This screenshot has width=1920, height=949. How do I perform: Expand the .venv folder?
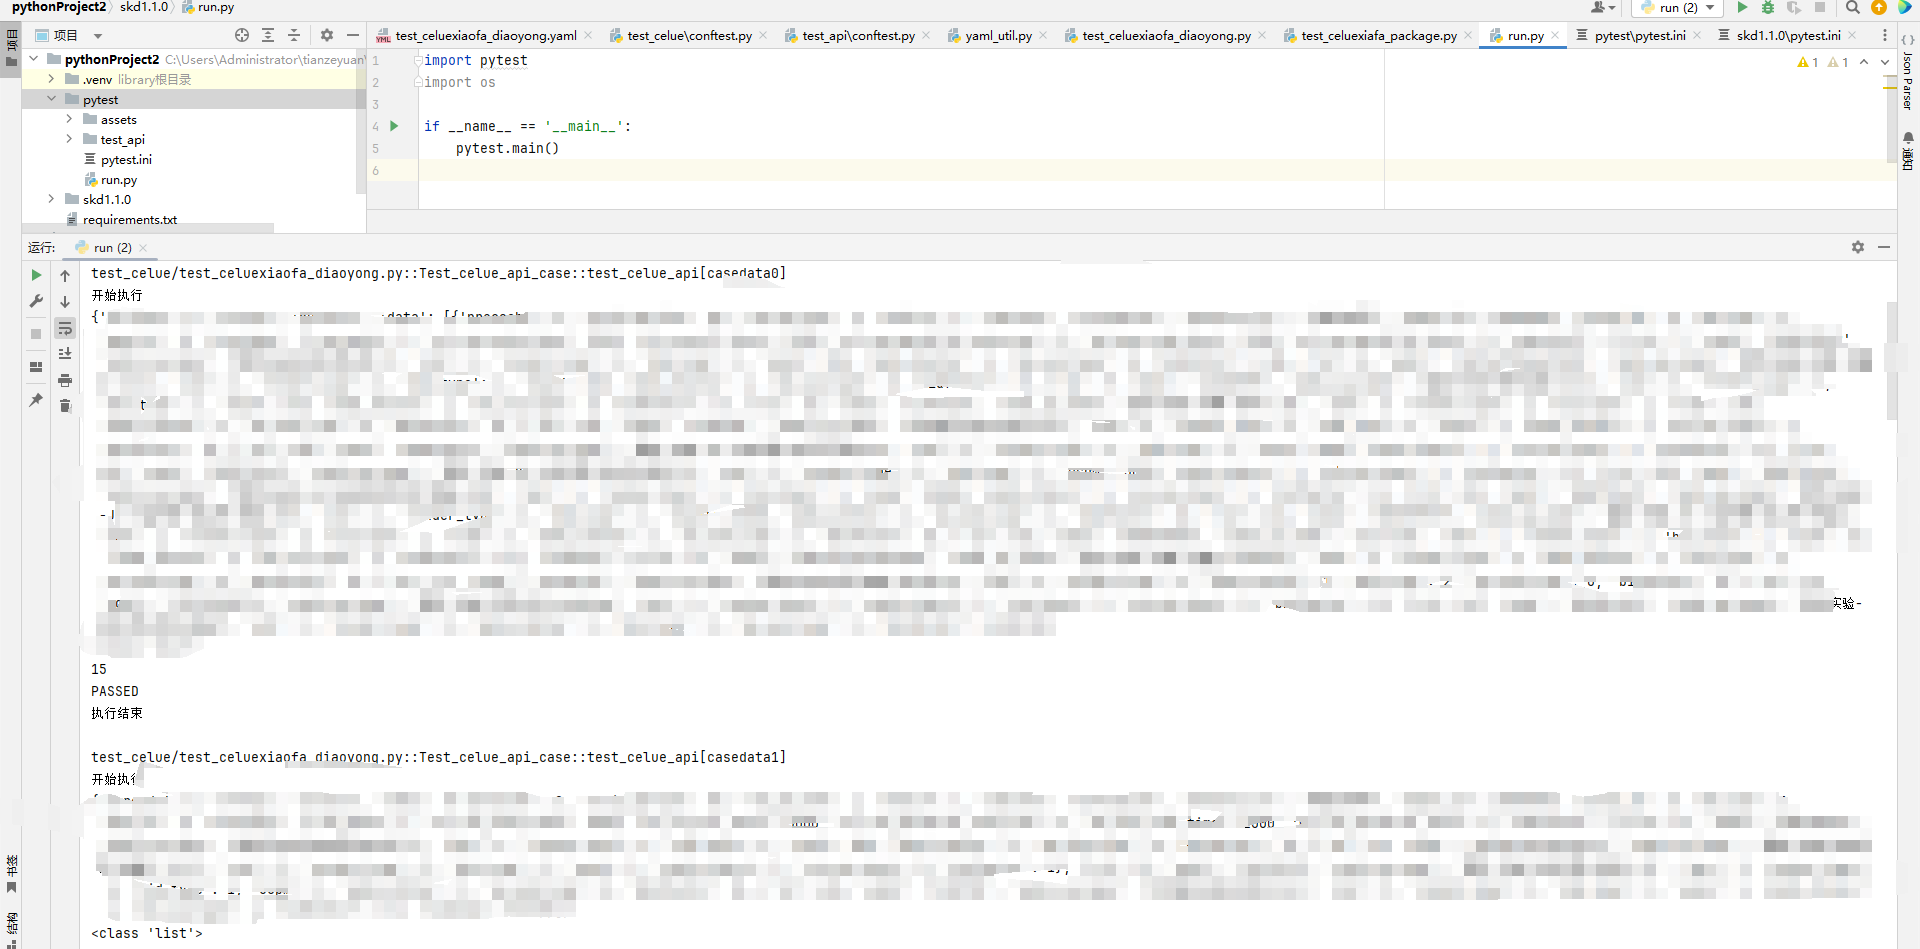tap(51, 79)
